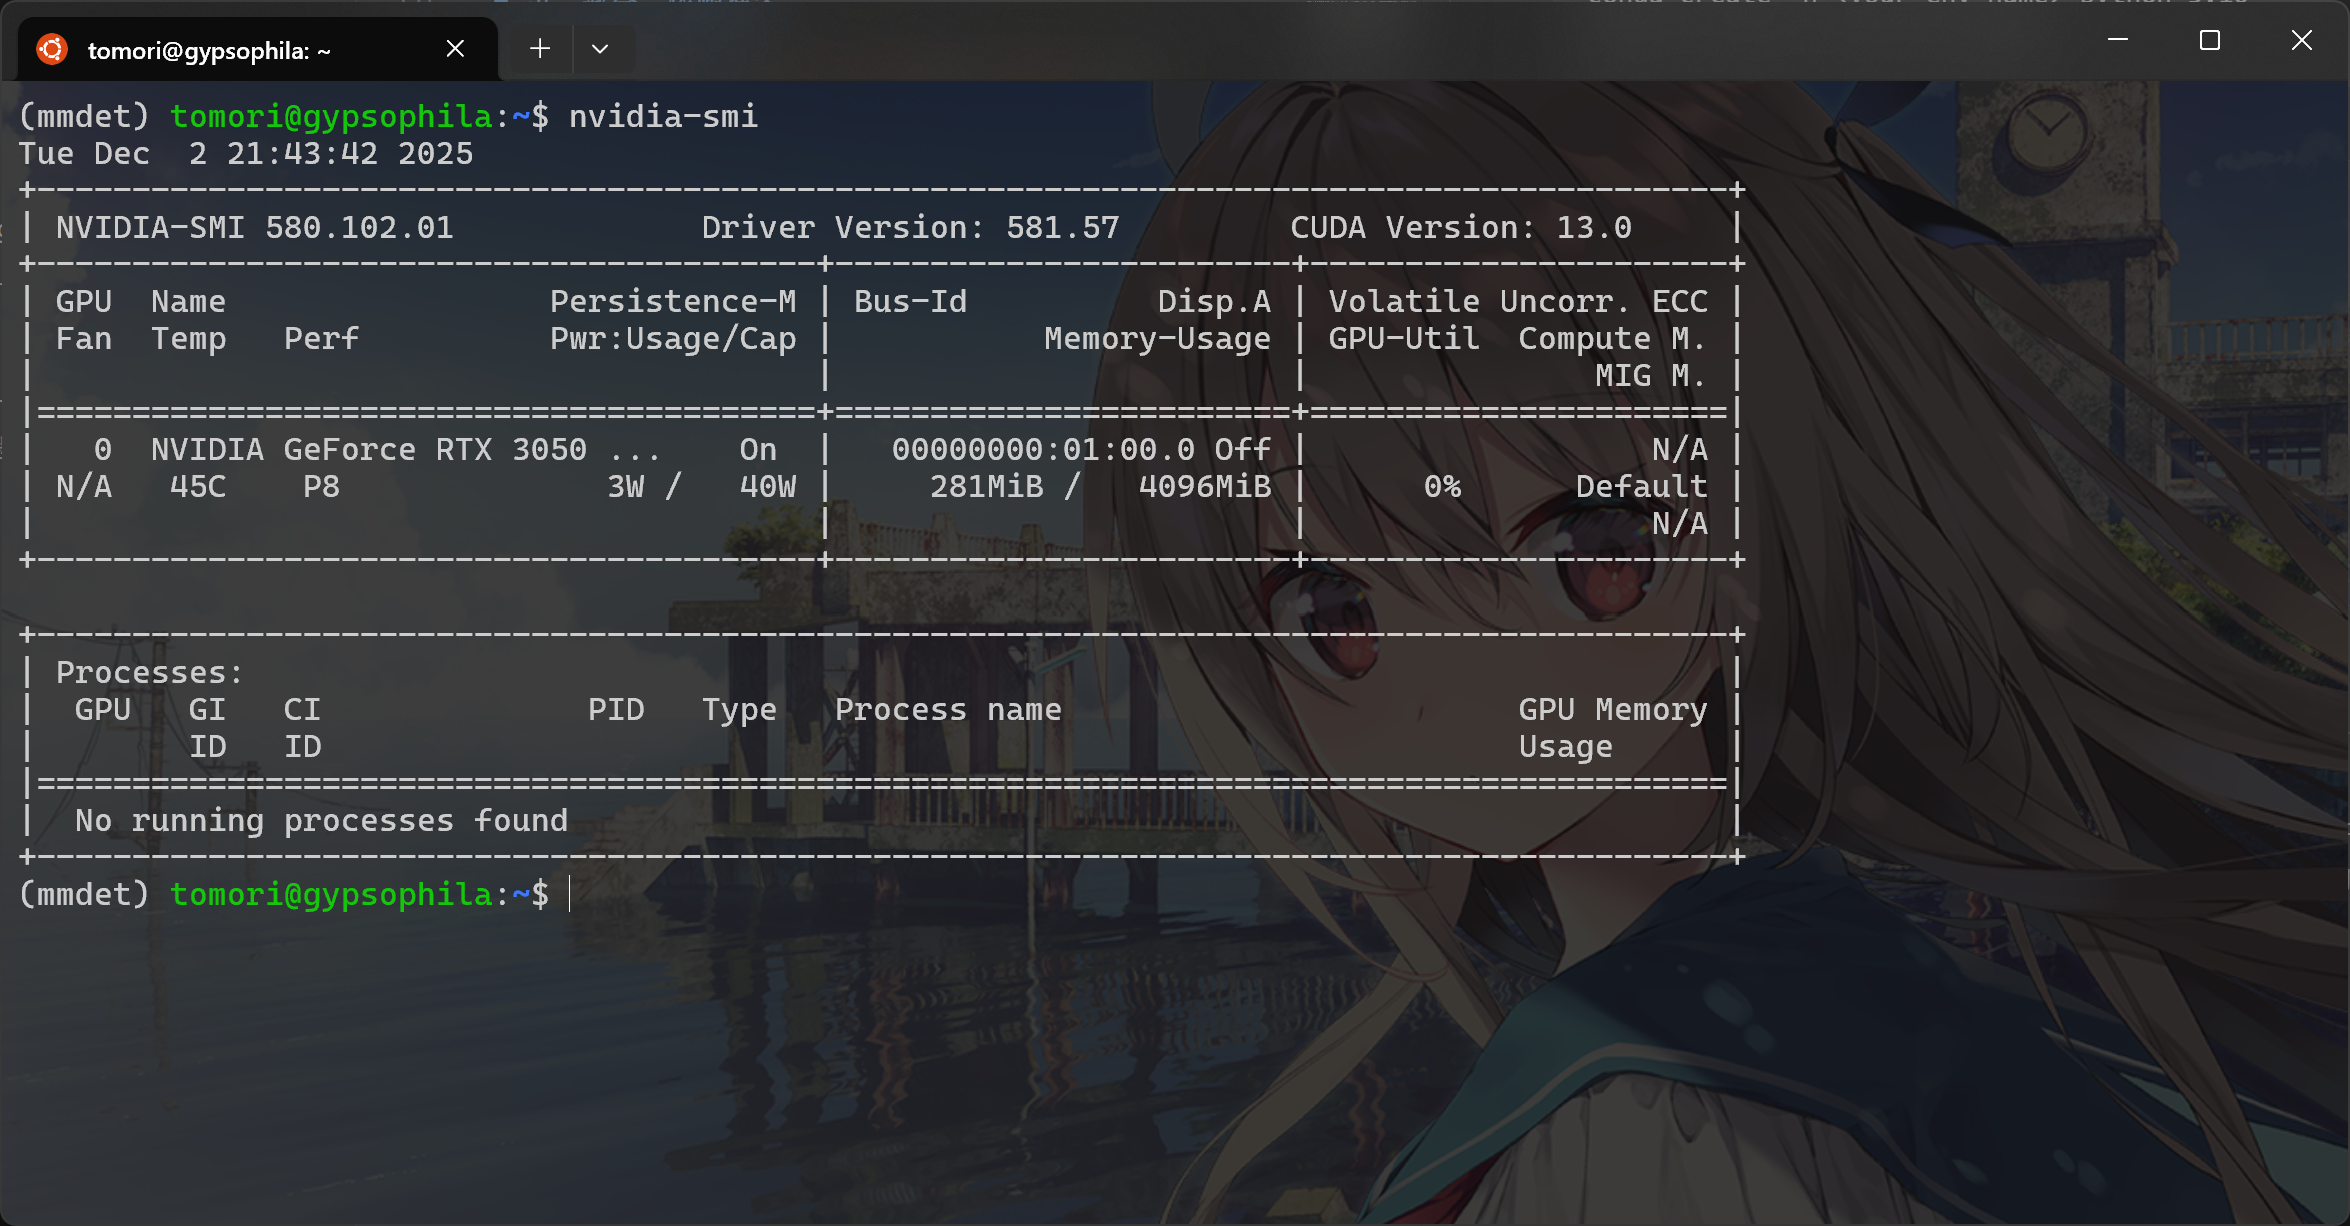Select the tomori@gypsophila terminal tab
This screenshot has height=1226, width=2350.
(210, 50)
